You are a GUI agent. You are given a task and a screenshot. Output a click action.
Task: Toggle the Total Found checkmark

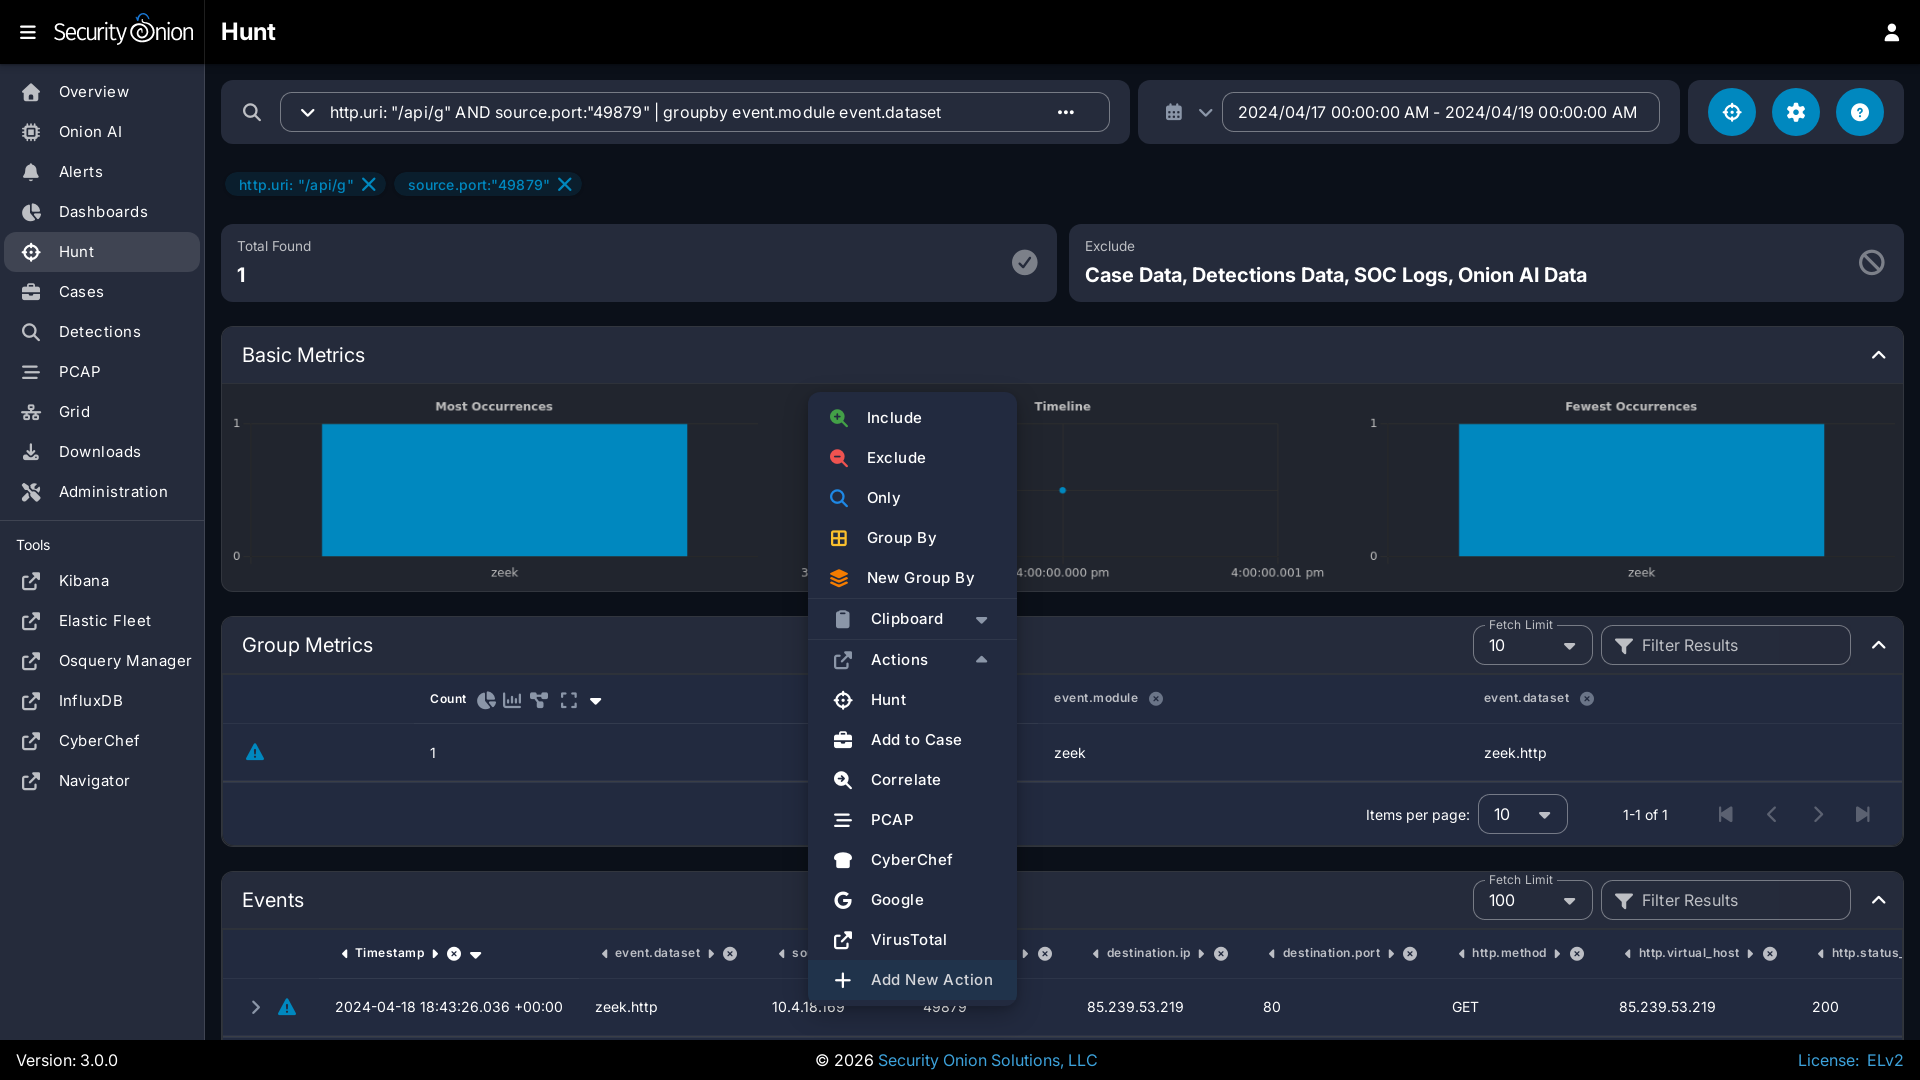[1024, 262]
